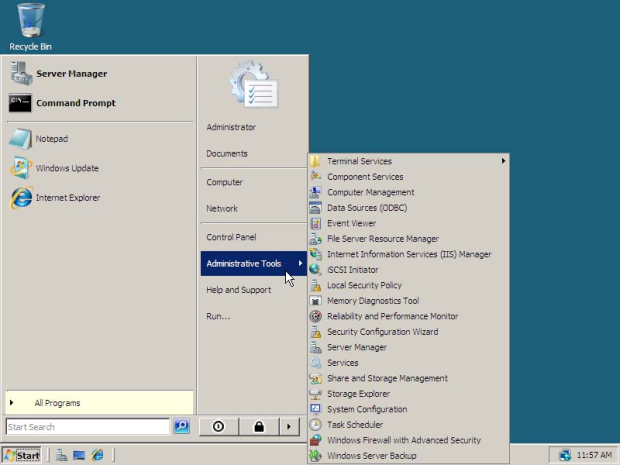Open Help and Support
Screen dimensions: 620x465
pos(238,290)
